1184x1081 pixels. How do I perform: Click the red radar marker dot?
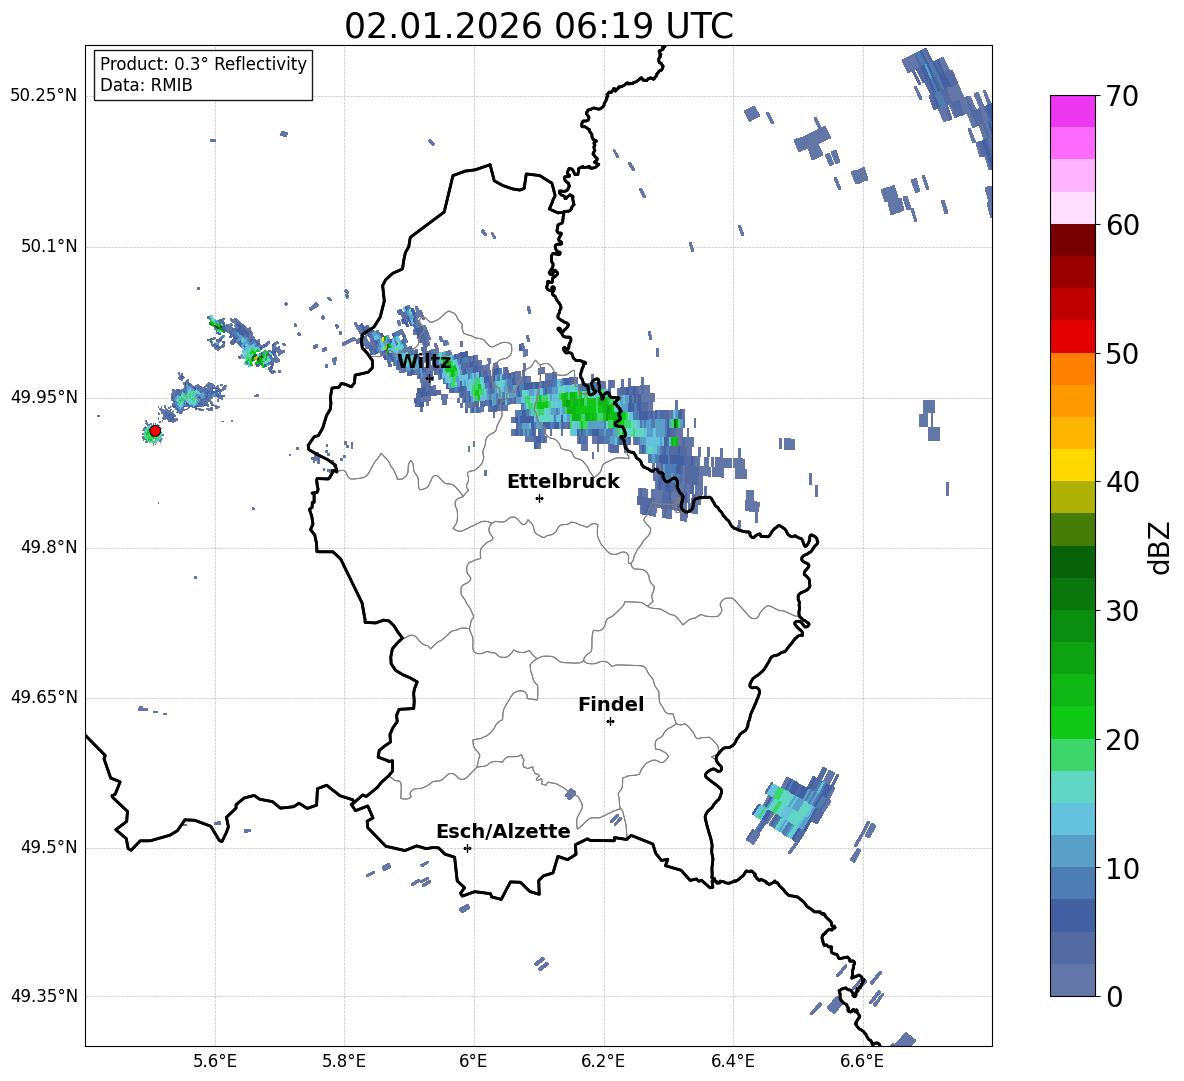[x=155, y=431]
